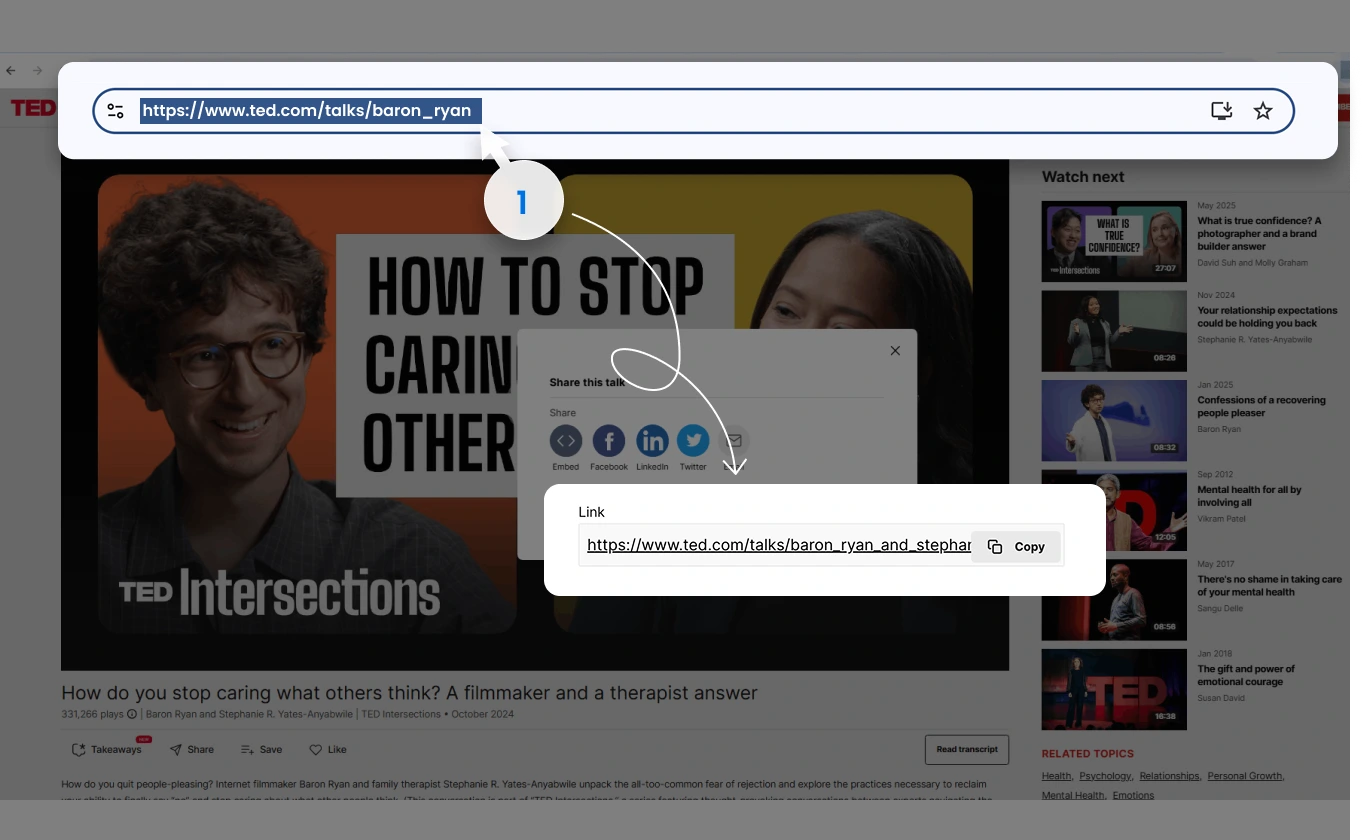Click the browser back arrow
The image size is (1362, 840).
tap(11, 71)
